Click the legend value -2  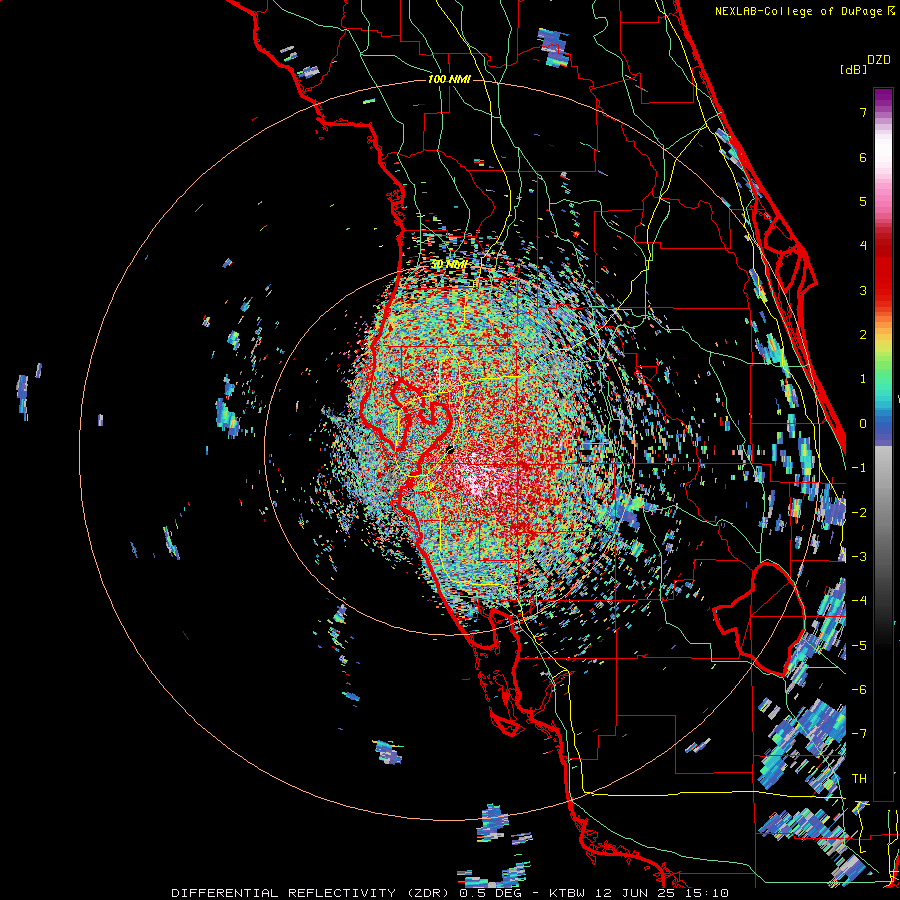pos(859,512)
